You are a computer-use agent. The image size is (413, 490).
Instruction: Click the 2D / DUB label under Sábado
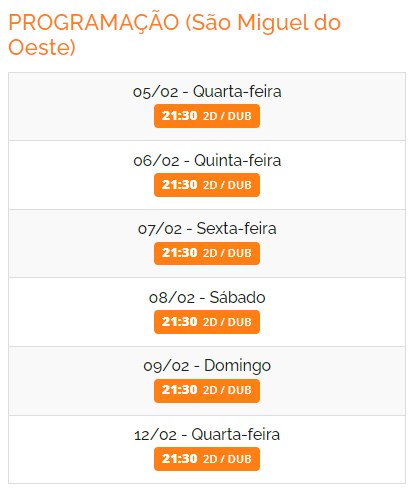click(227, 322)
